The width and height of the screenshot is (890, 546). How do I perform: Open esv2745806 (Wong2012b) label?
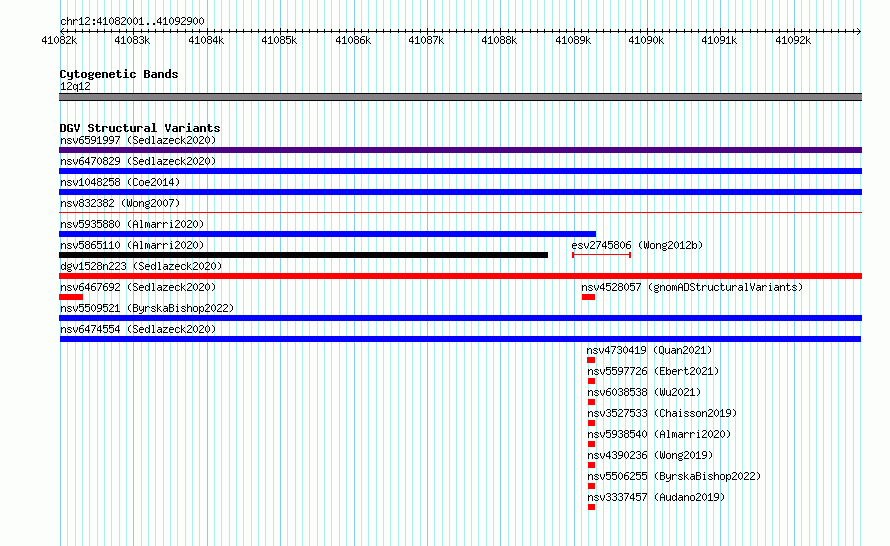point(637,245)
